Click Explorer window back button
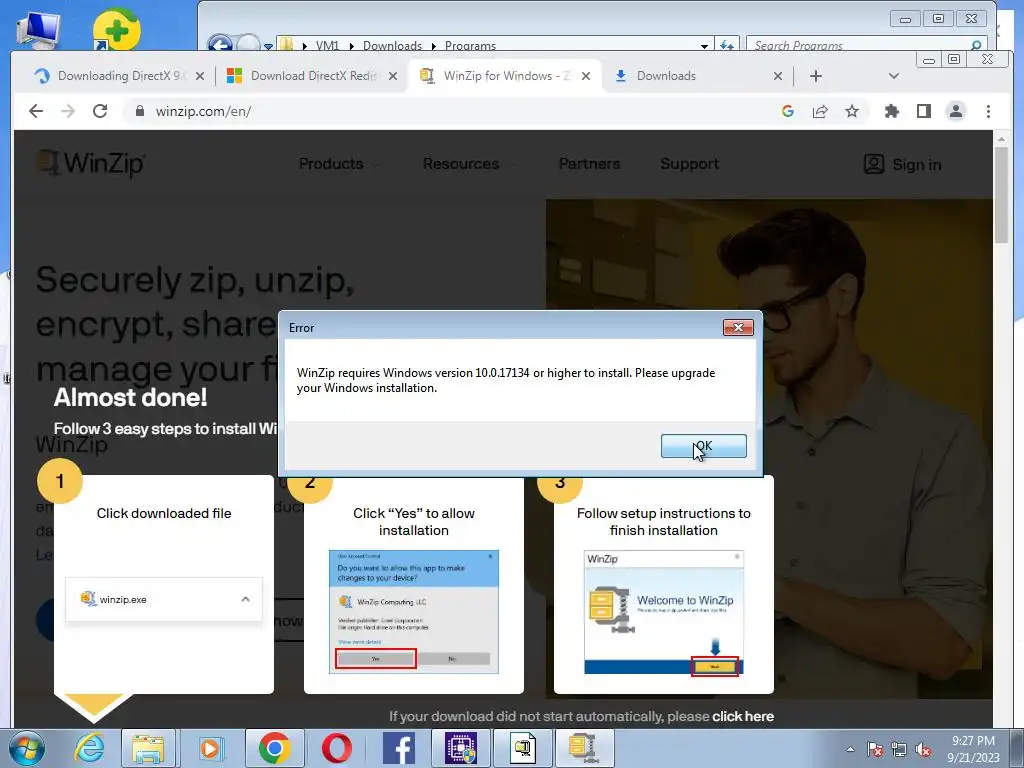Screen dimensions: 1024x768 [x=220, y=44]
